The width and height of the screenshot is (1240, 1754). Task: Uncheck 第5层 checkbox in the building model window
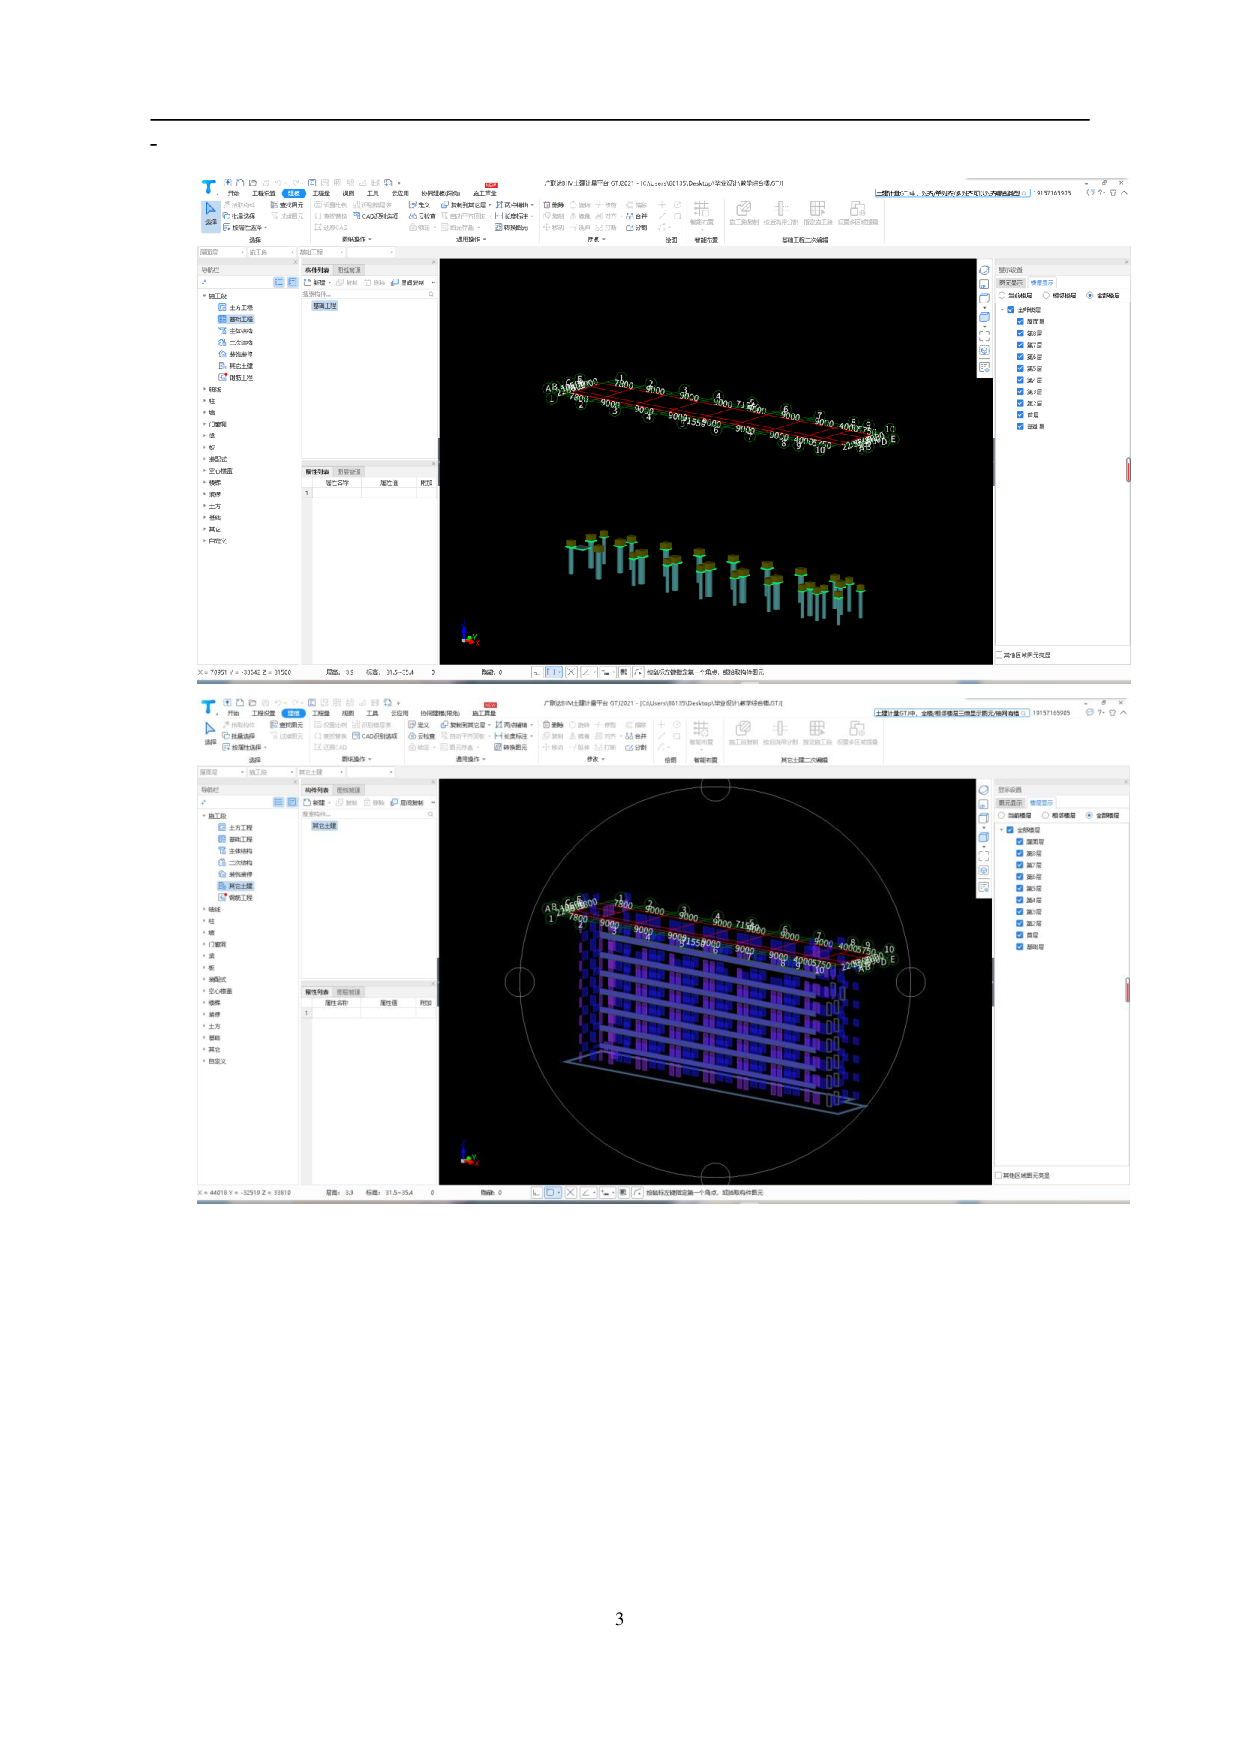pyautogui.click(x=1020, y=888)
